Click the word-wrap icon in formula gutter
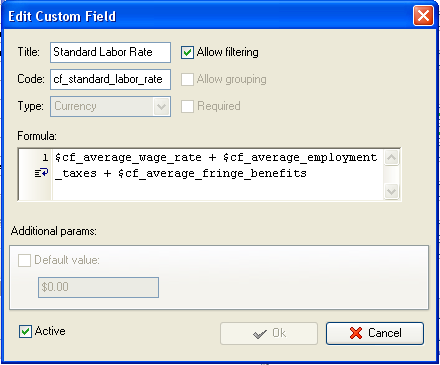This screenshot has height=365, width=440. point(42,173)
